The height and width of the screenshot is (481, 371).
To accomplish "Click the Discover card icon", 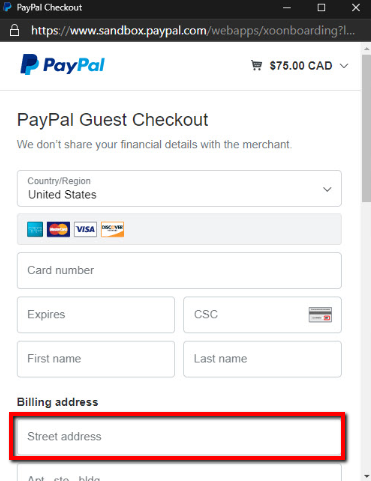I will point(112,229).
